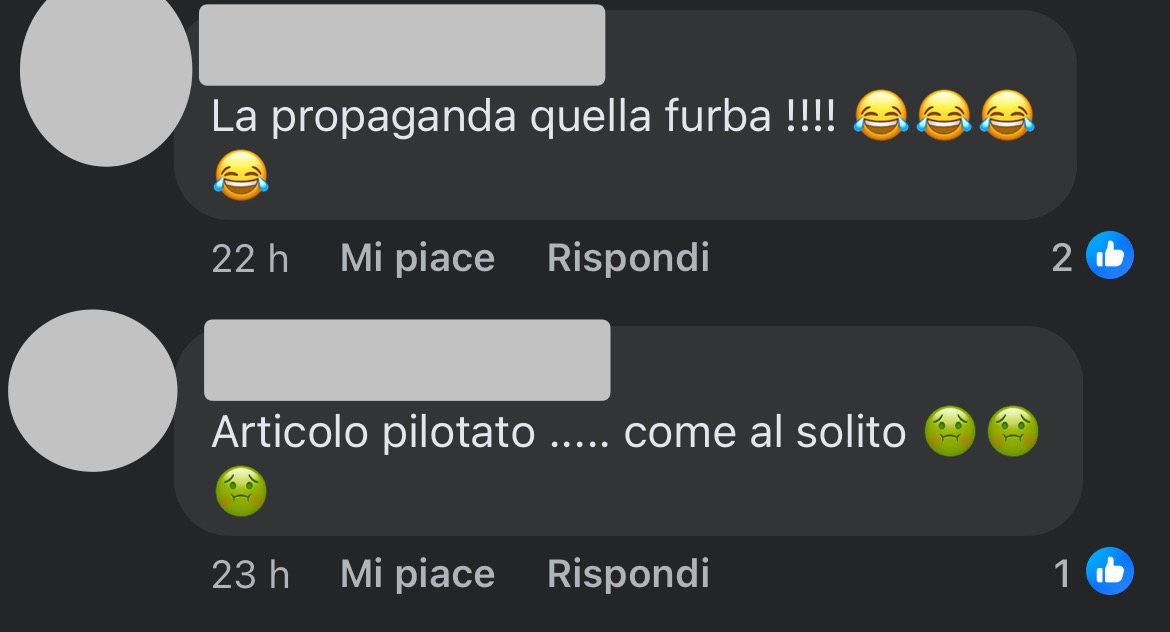
Task: Reply to the propaganda comment with Rispondi
Action: click(x=628, y=258)
